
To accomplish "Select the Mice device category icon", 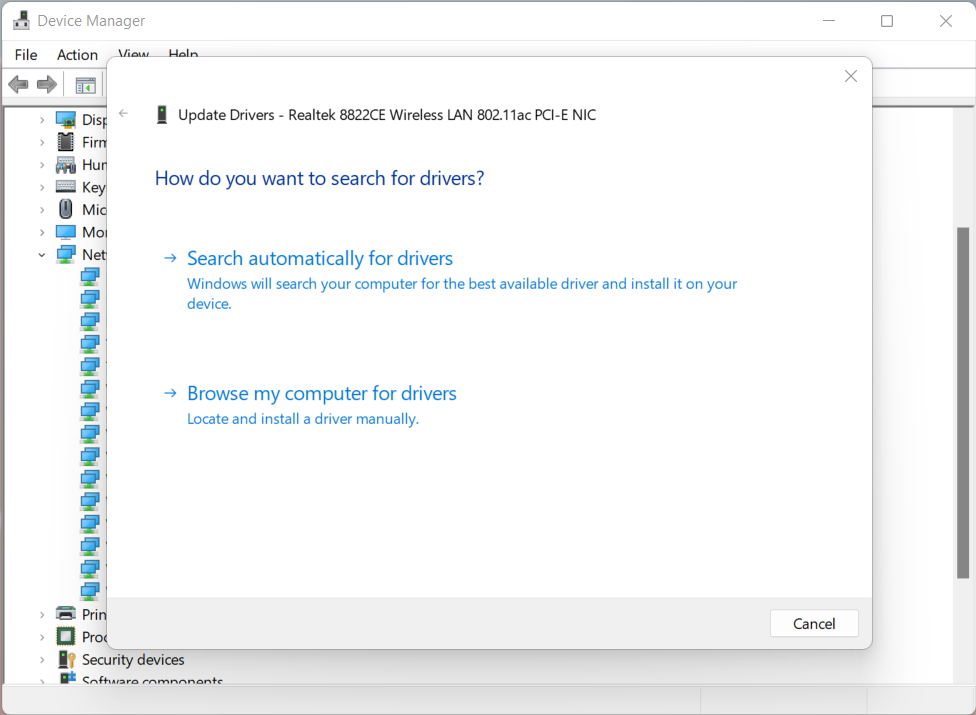I will 66,209.
